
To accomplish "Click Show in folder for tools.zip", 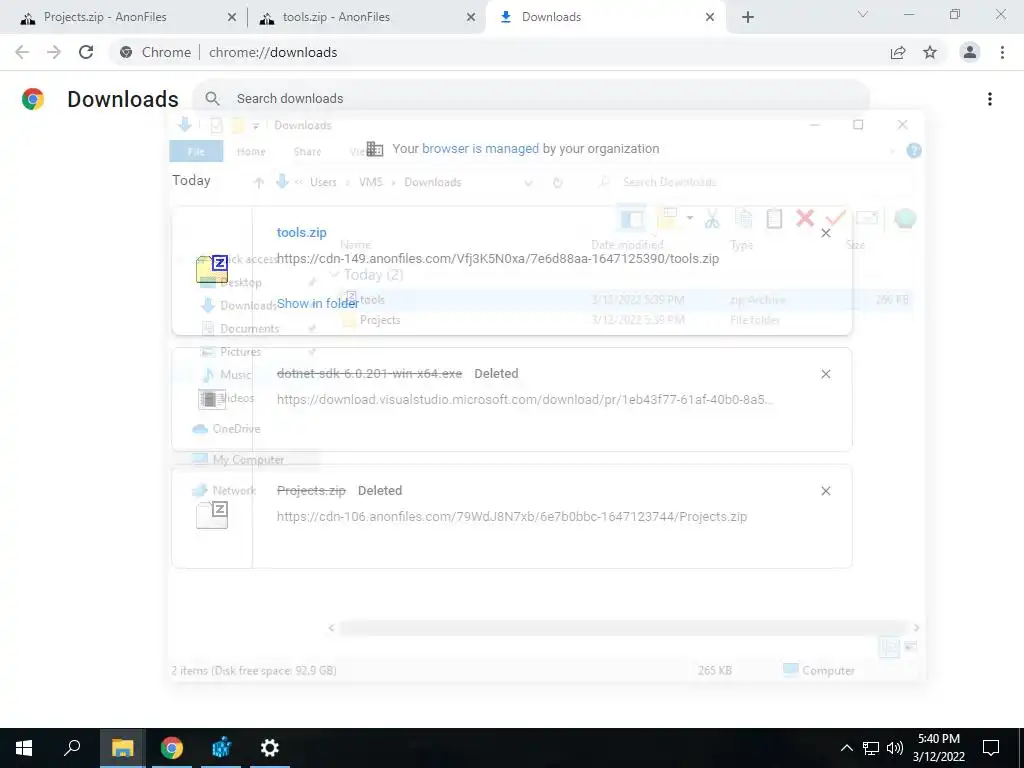I will 318,304.
